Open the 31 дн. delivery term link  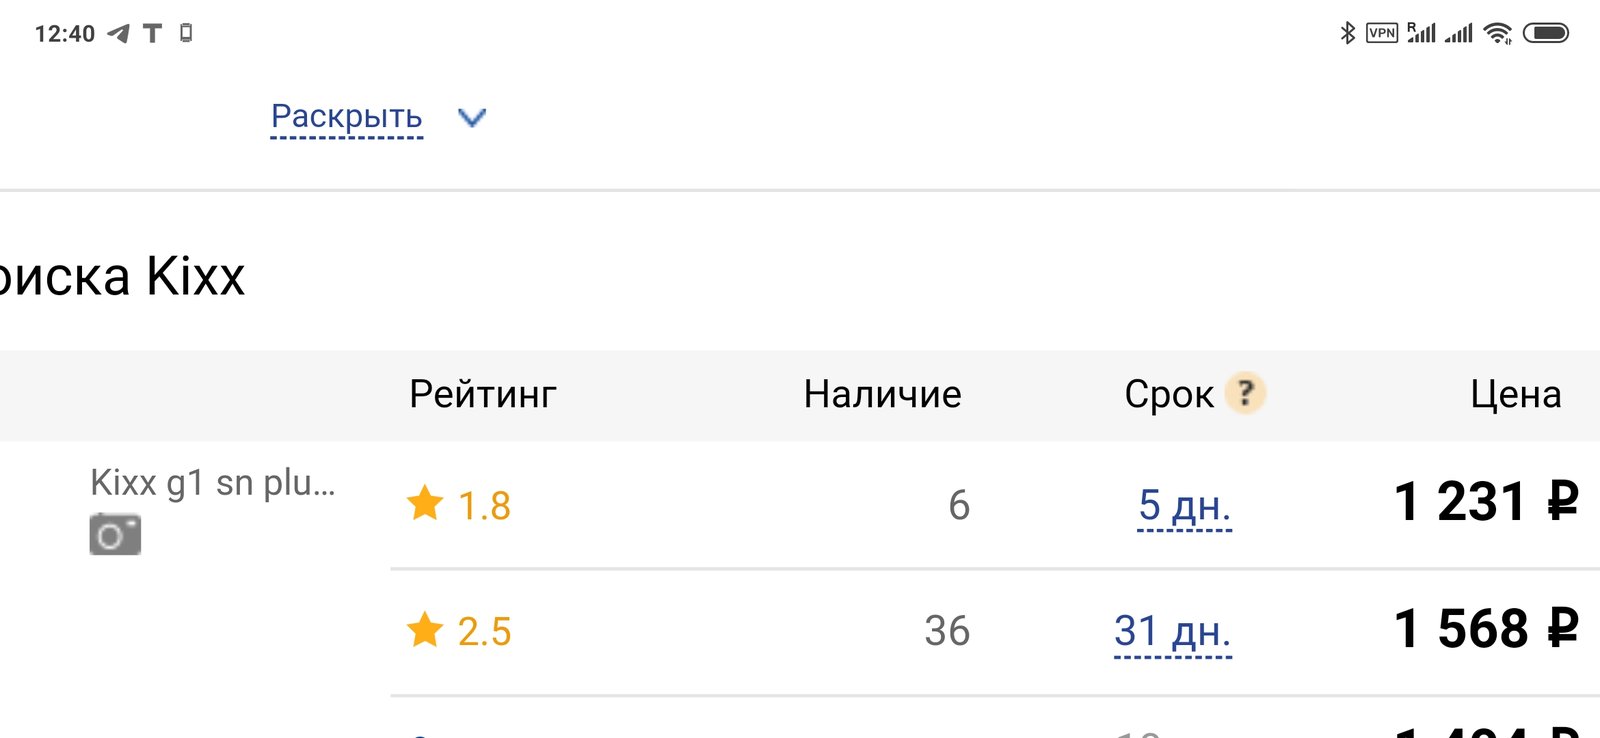(x=1173, y=632)
